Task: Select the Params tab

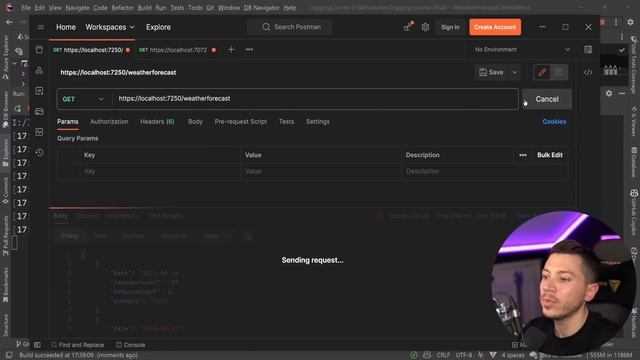Action: point(68,122)
